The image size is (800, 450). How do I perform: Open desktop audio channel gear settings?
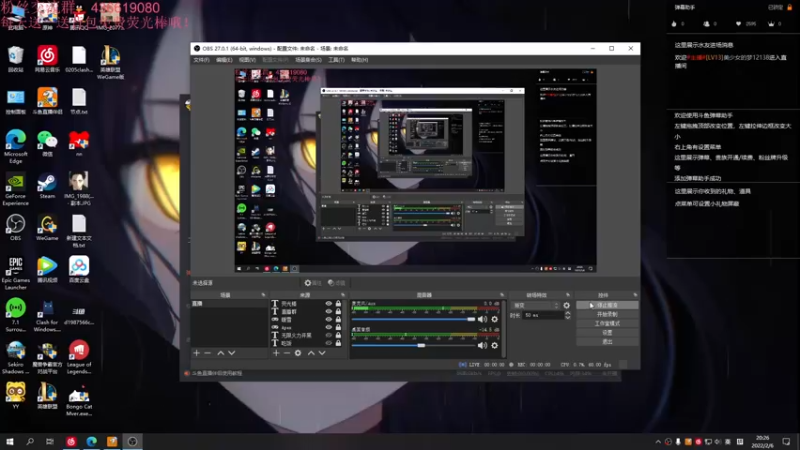[x=494, y=345]
